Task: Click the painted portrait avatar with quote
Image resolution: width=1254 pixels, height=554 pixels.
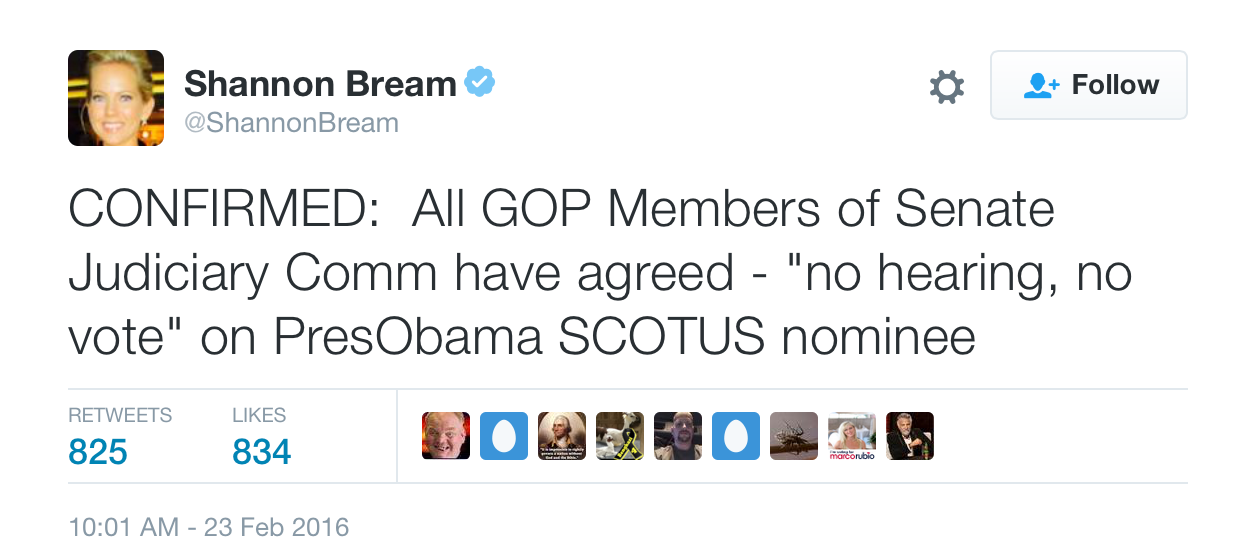Action: point(562,436)
